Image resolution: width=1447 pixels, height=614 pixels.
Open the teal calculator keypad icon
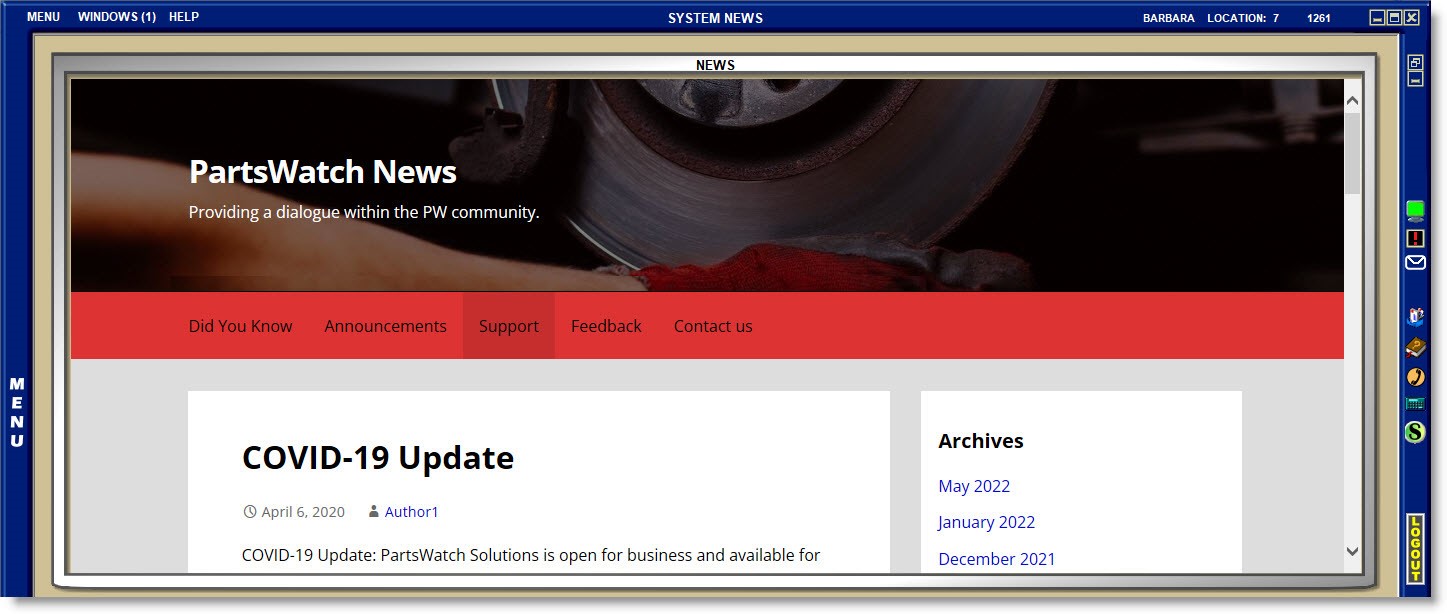click(1415, 404)
